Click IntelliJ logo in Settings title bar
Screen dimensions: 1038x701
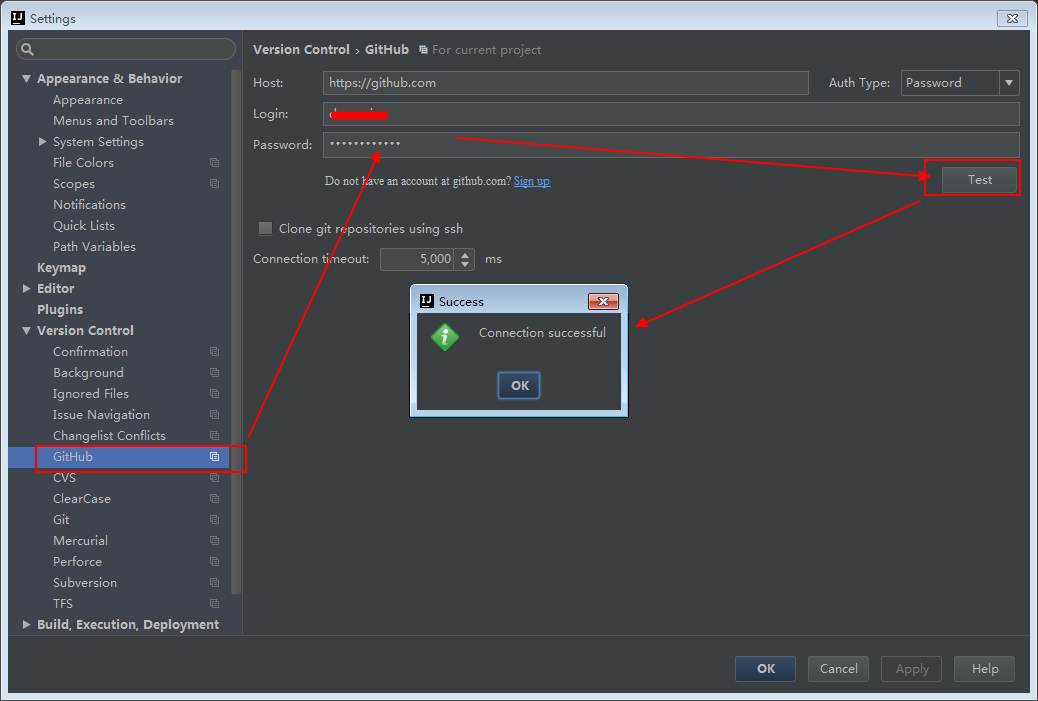pyautogui.click(x=18, y=18)
